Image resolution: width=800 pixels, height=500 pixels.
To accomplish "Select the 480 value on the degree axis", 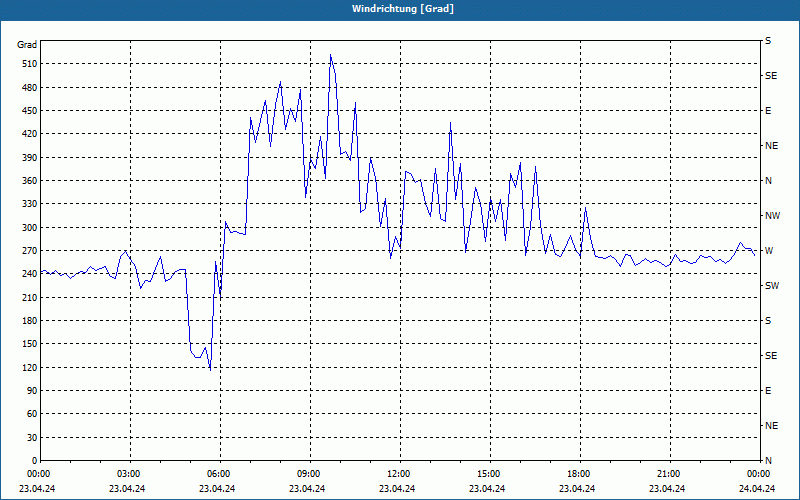I will 29,88.
